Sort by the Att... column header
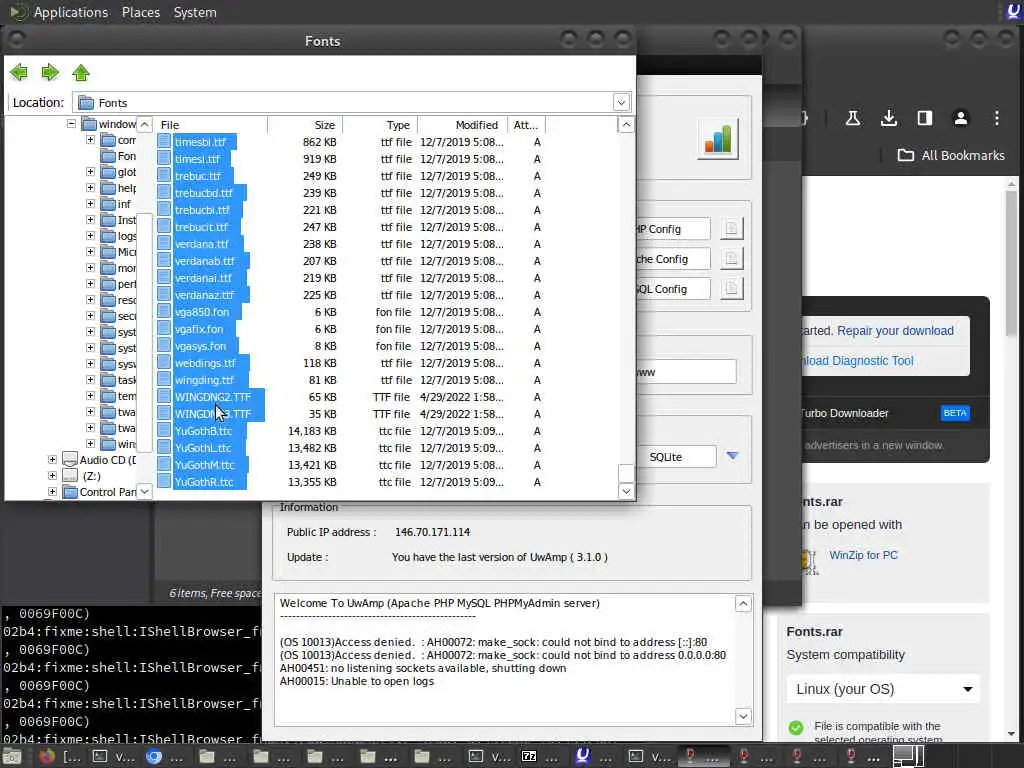Screen dimensions: 1024x768 (x=526, y=125)
